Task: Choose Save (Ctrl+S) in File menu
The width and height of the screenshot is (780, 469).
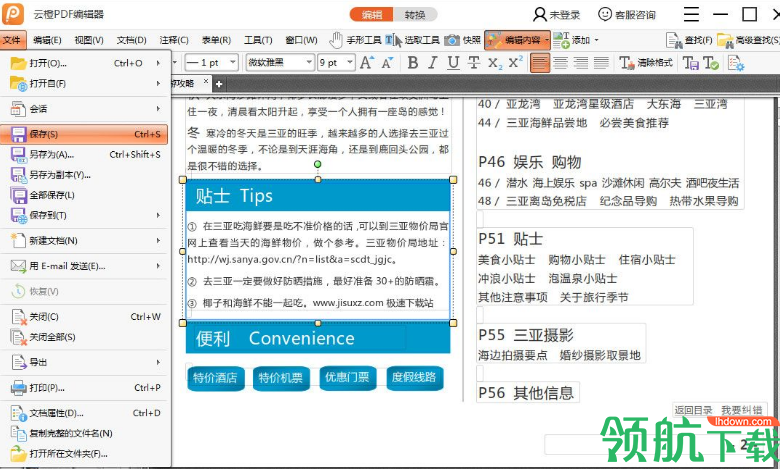Action: pos(85,134)
